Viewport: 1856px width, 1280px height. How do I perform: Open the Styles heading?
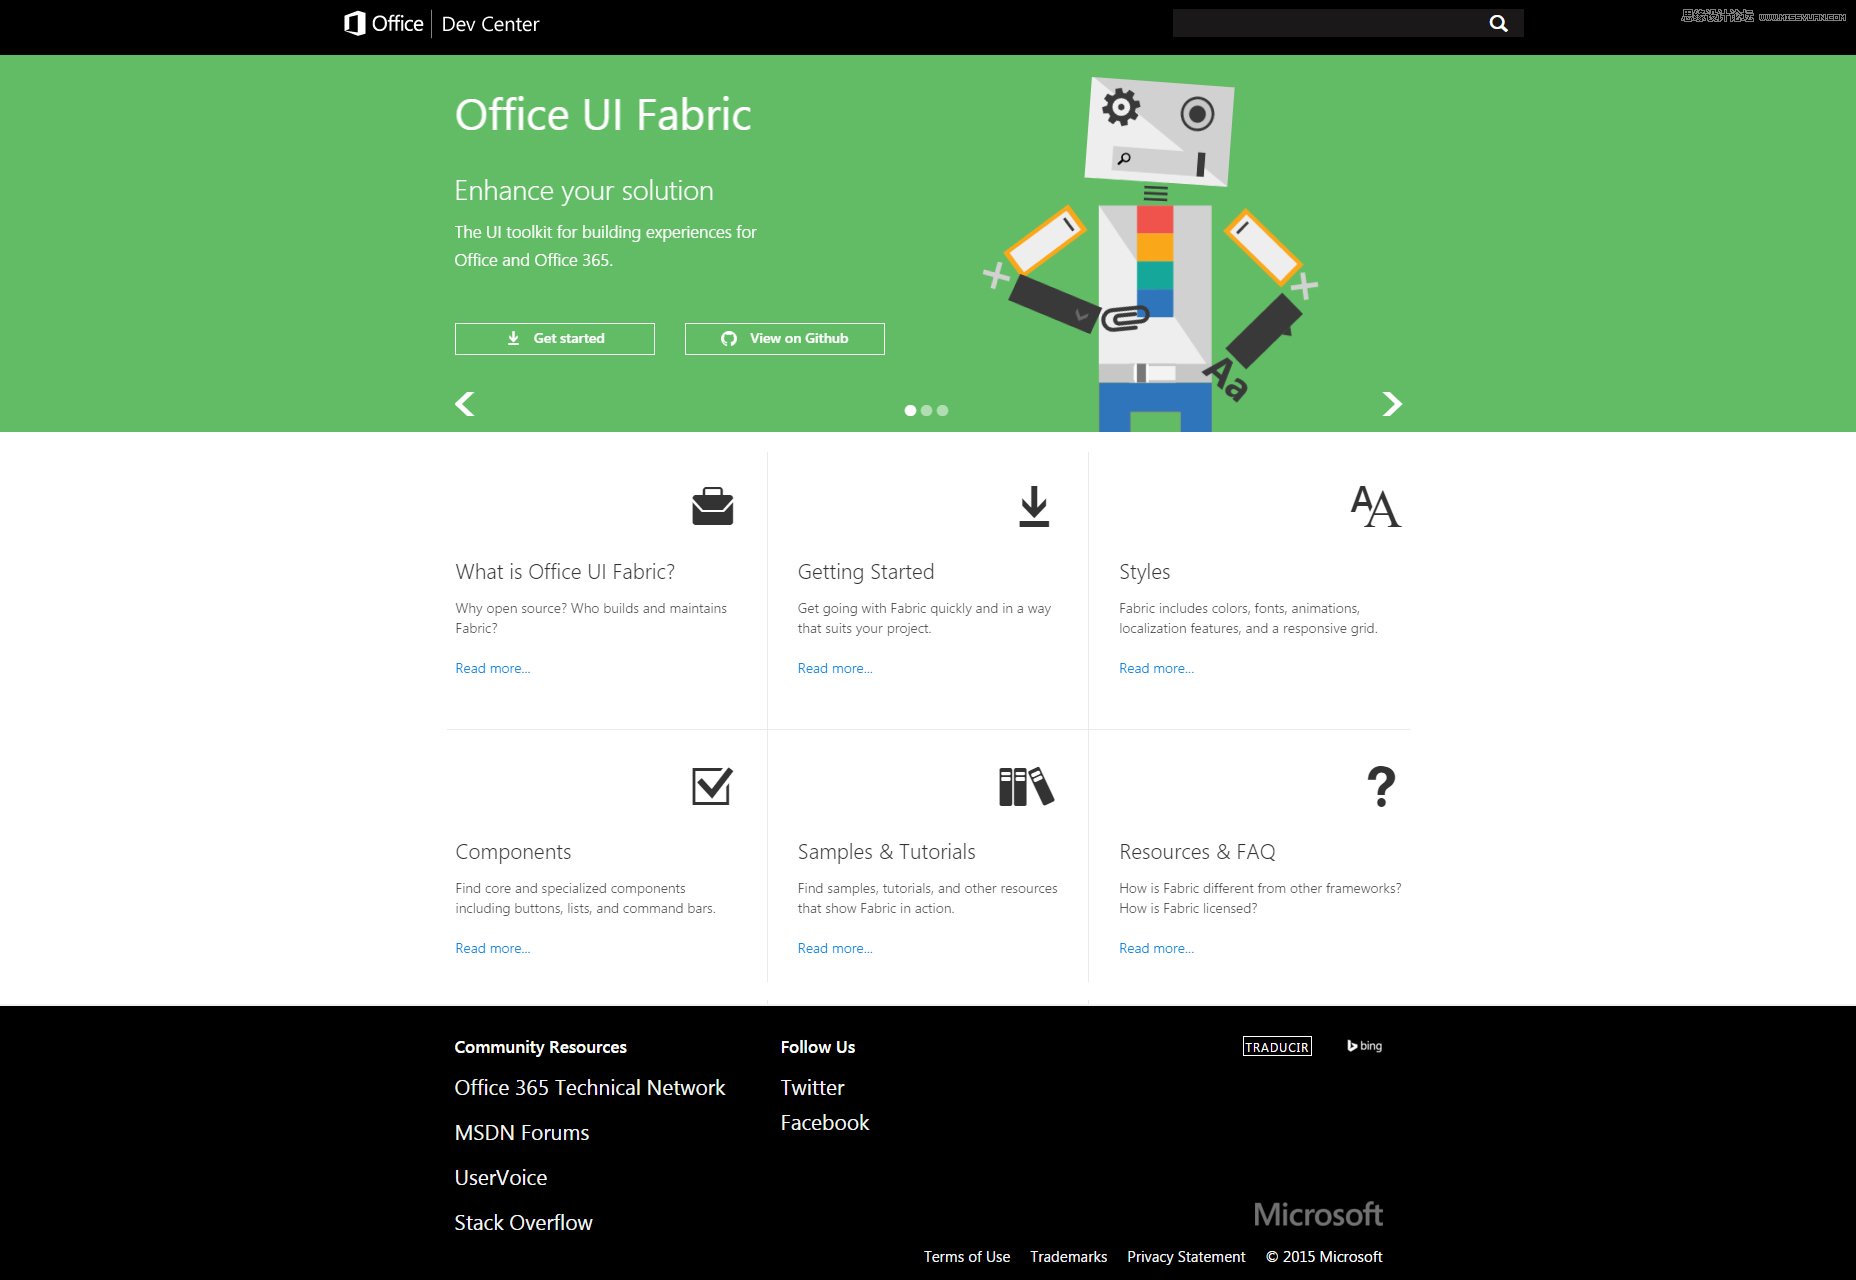pyautogui.click(x=1145, y=572)
